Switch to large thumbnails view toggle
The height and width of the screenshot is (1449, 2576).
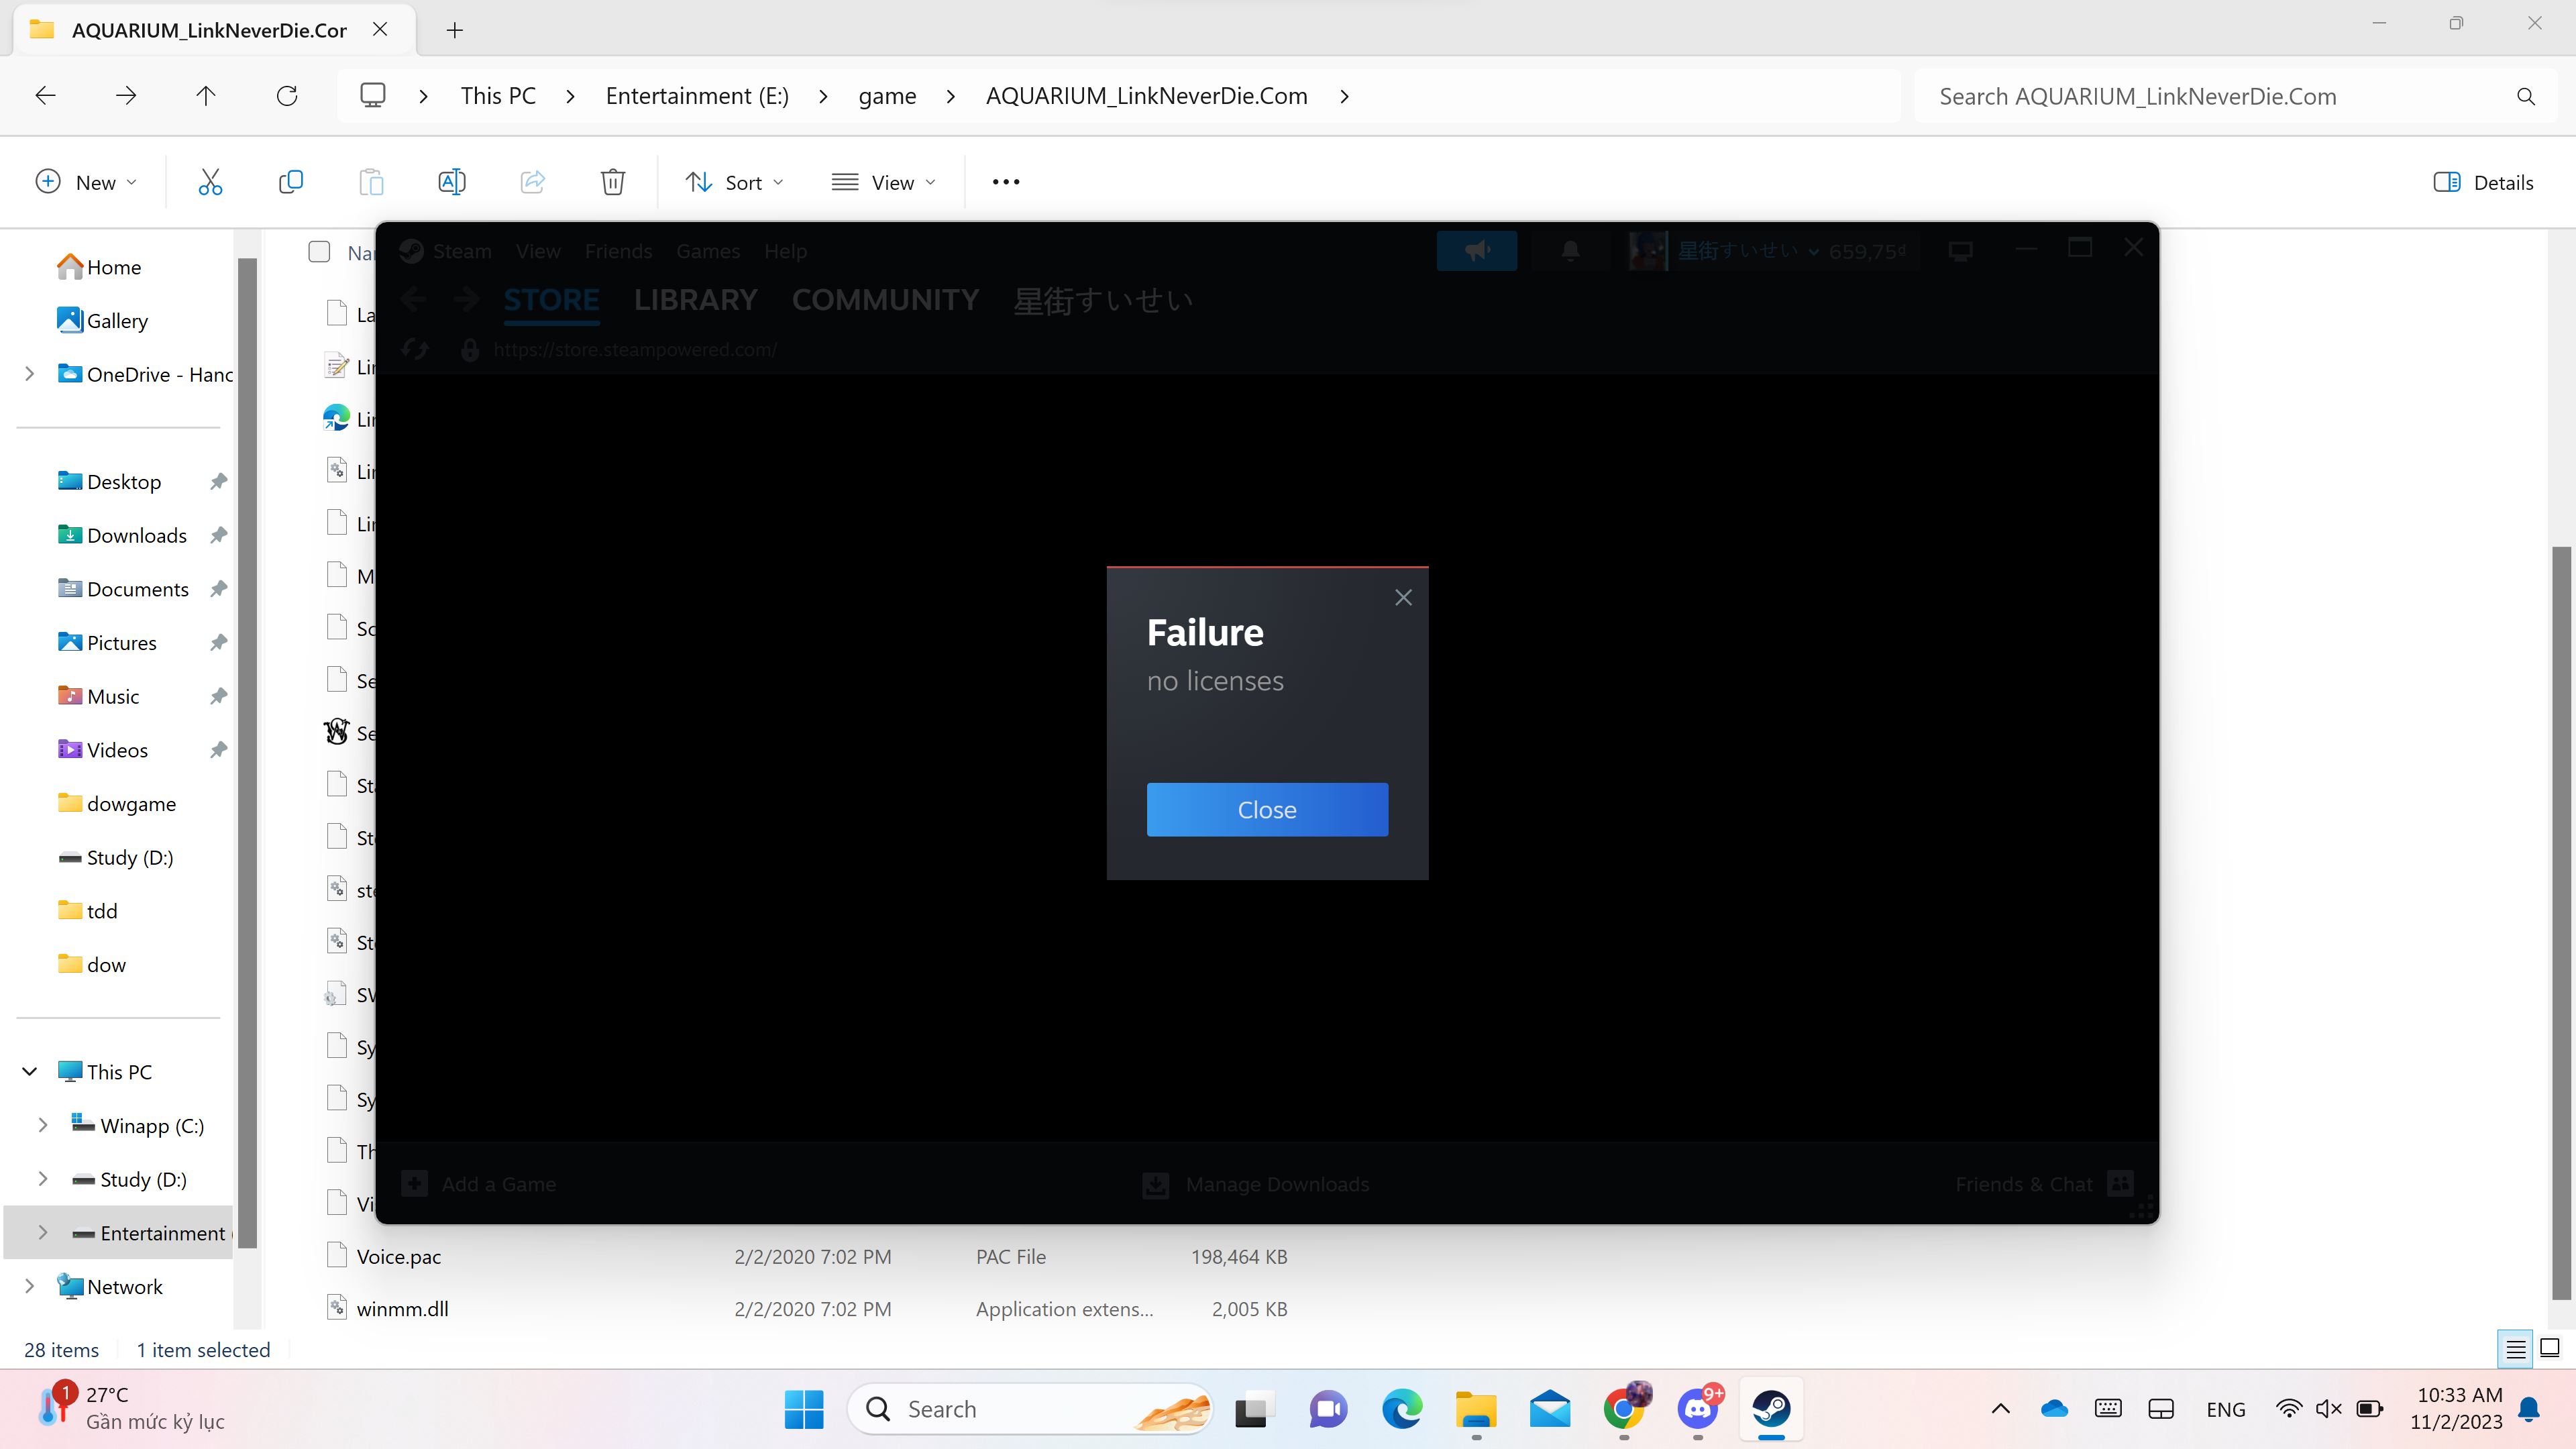coord(2549,1348)
